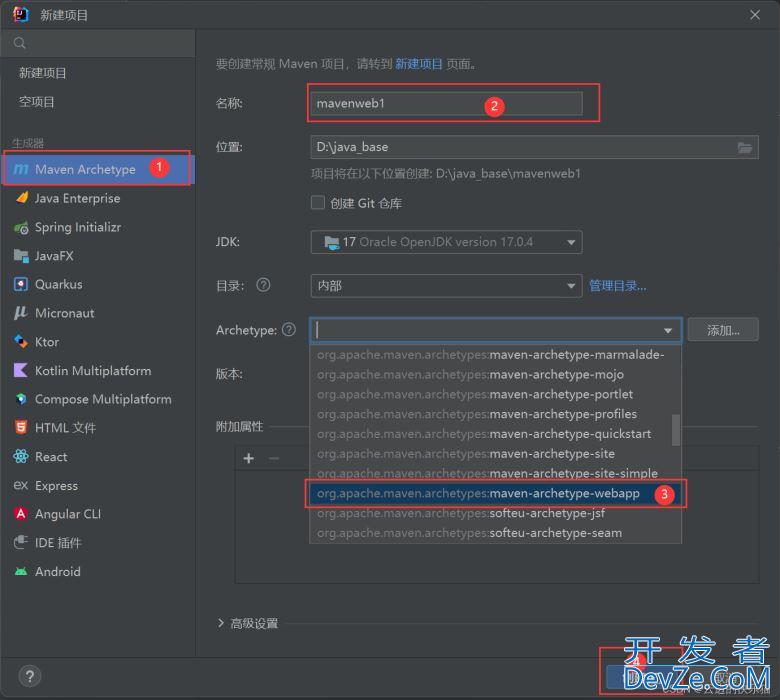Click the 位置 field showing D:\java_base

[534, 147]
